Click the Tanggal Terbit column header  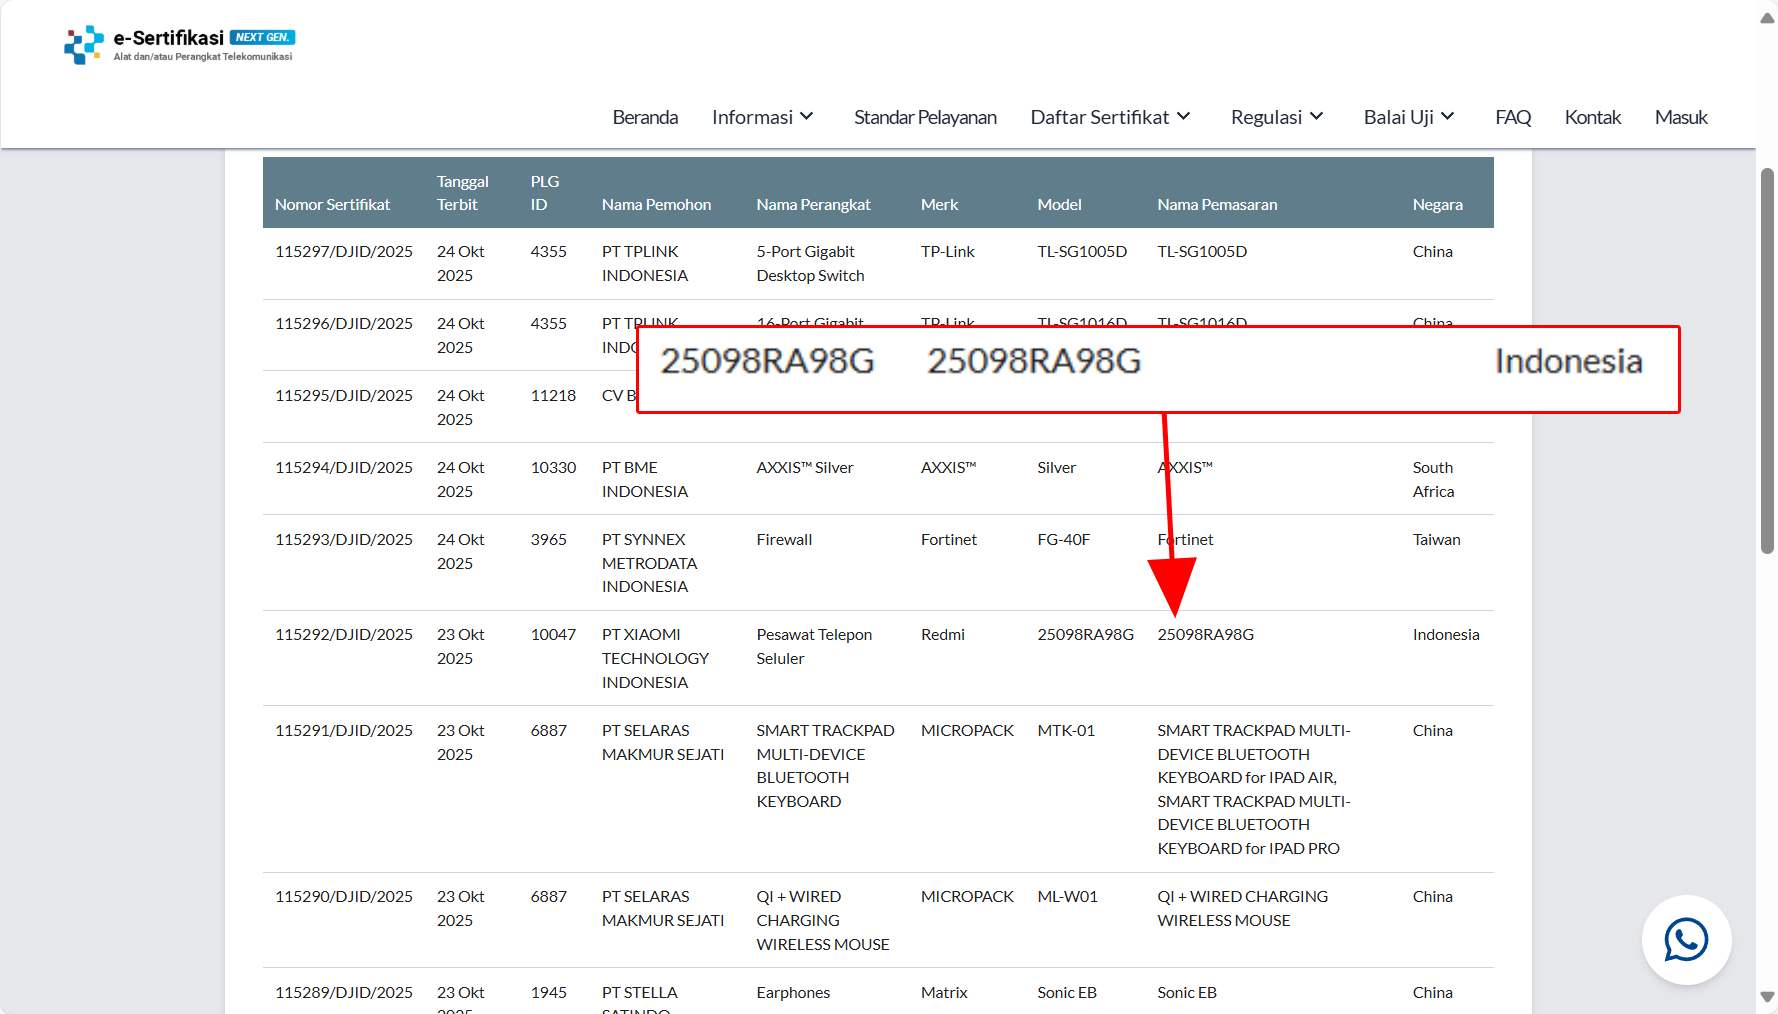[x=462, y=193]
